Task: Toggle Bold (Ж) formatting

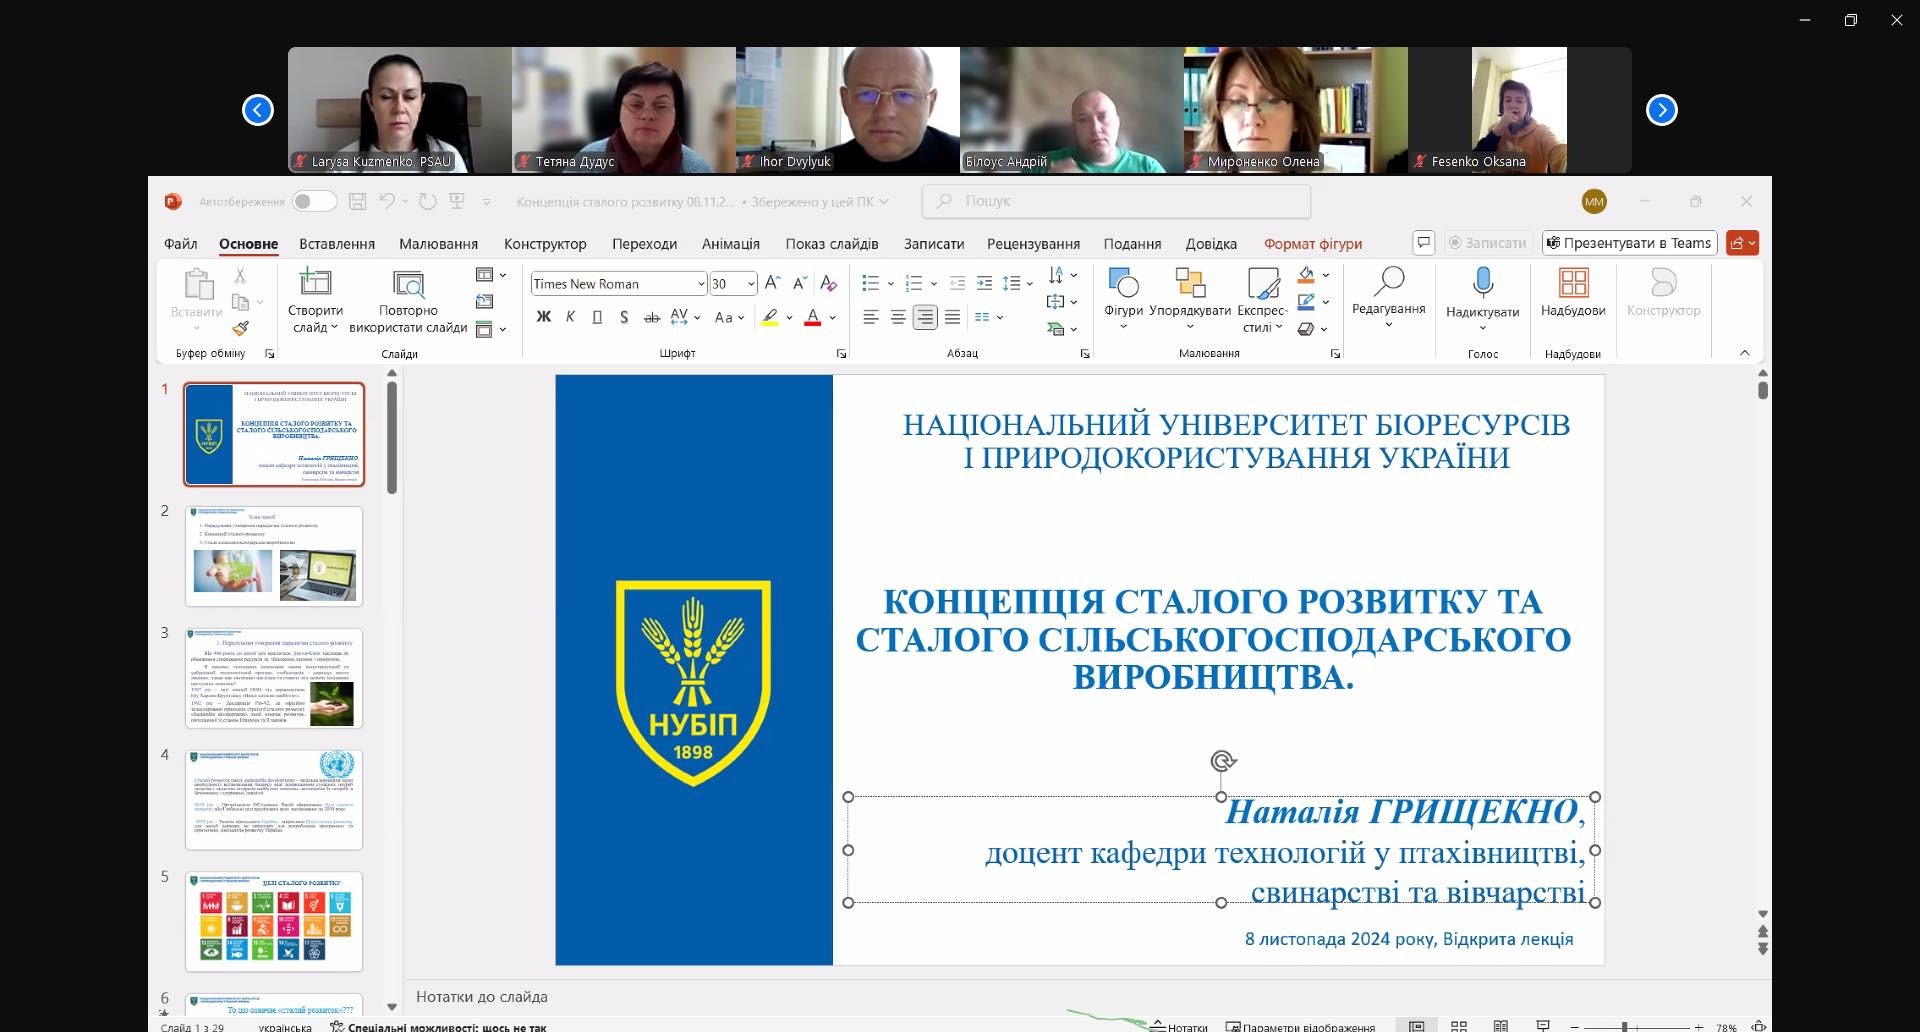Action: pyautogui.click(x=544, y=317)
